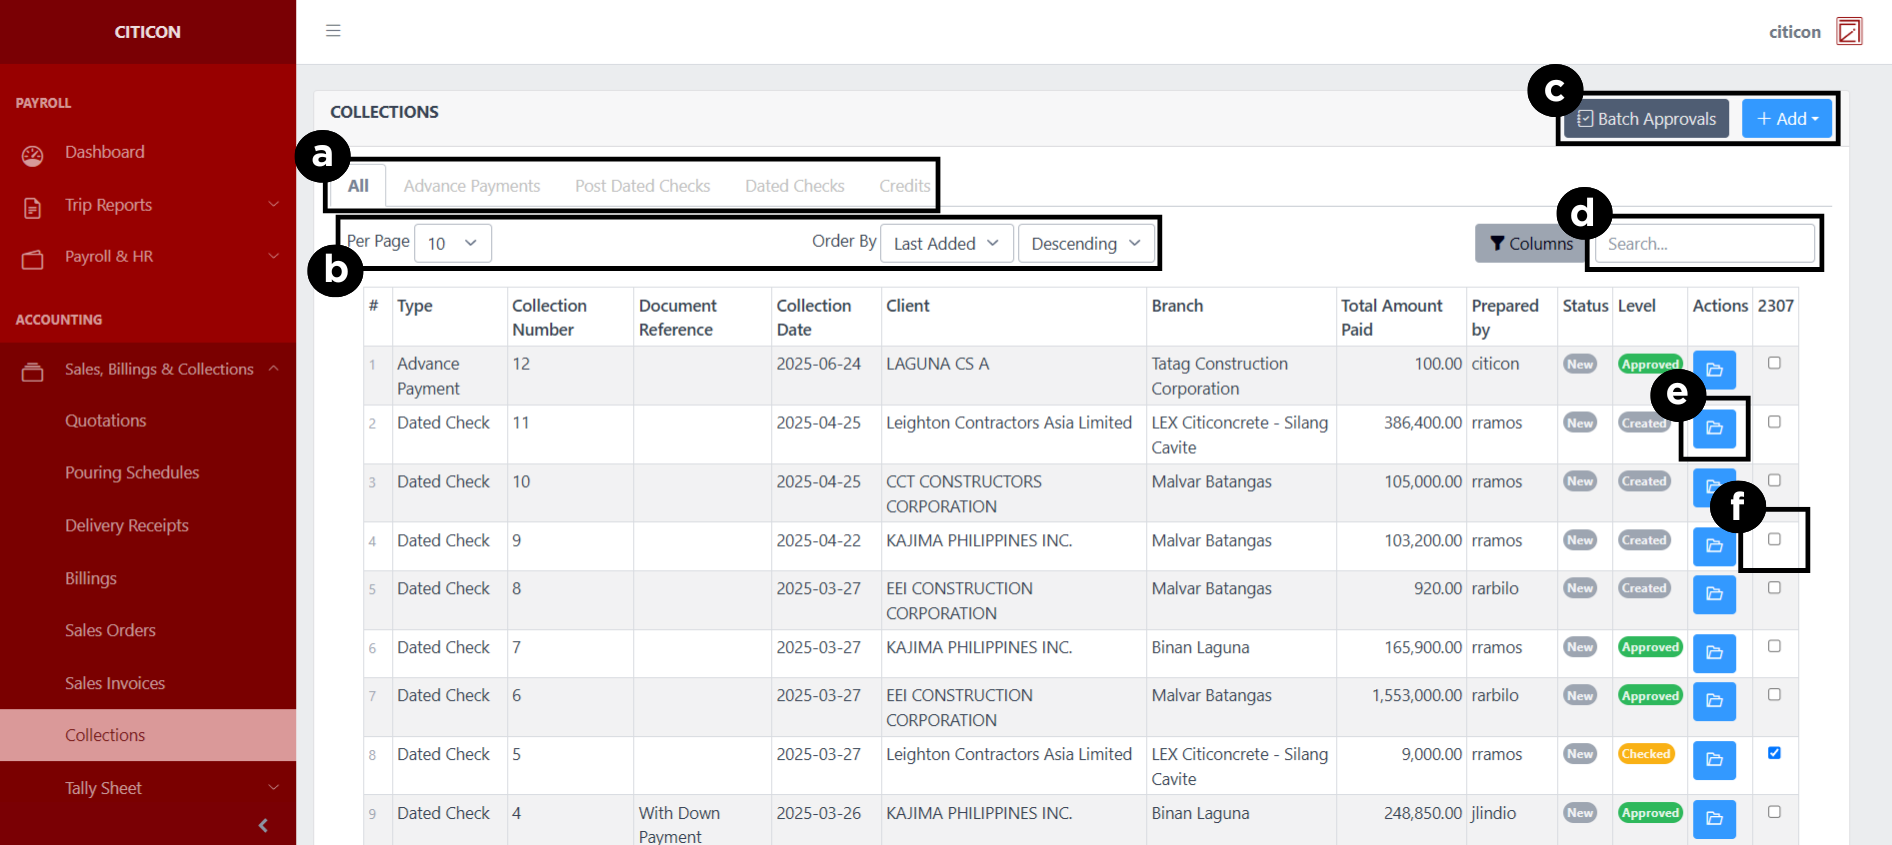
Task: Expand the Payroll & HR sidebar menu
Action: (148, 257)
